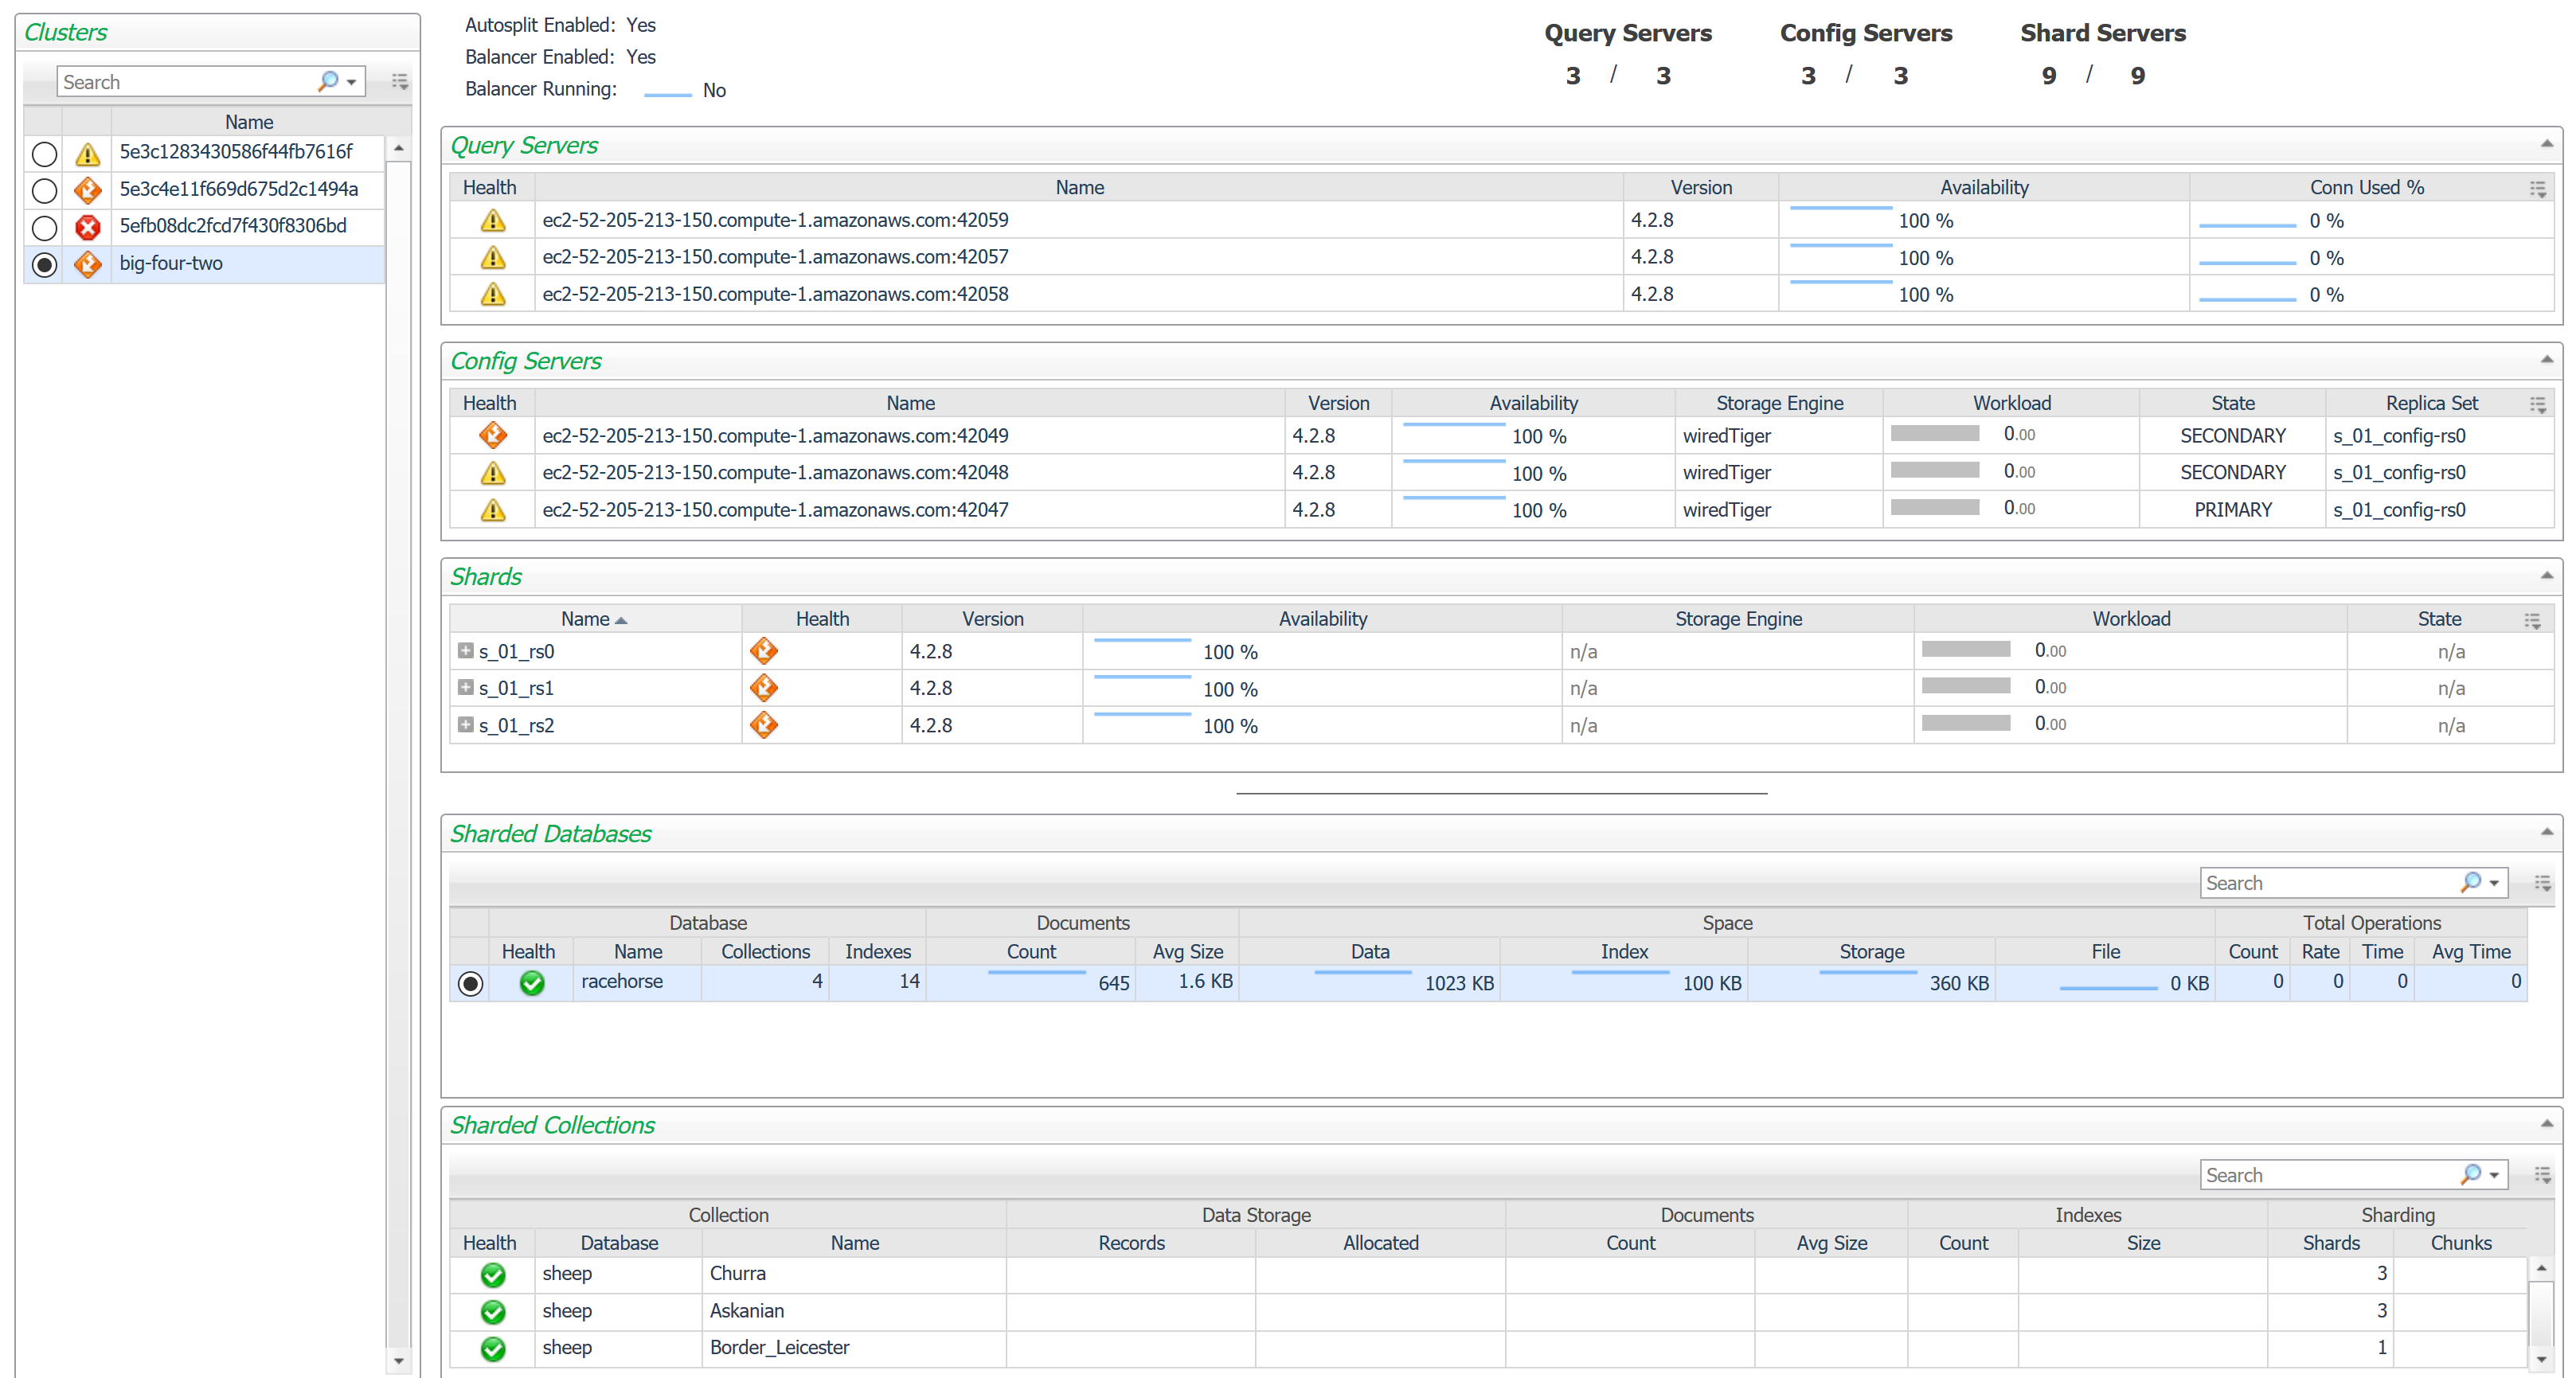Open the big-four-two cluster entry
The width and height of the screenshot is (2576, 1378).
pos(171,264)
